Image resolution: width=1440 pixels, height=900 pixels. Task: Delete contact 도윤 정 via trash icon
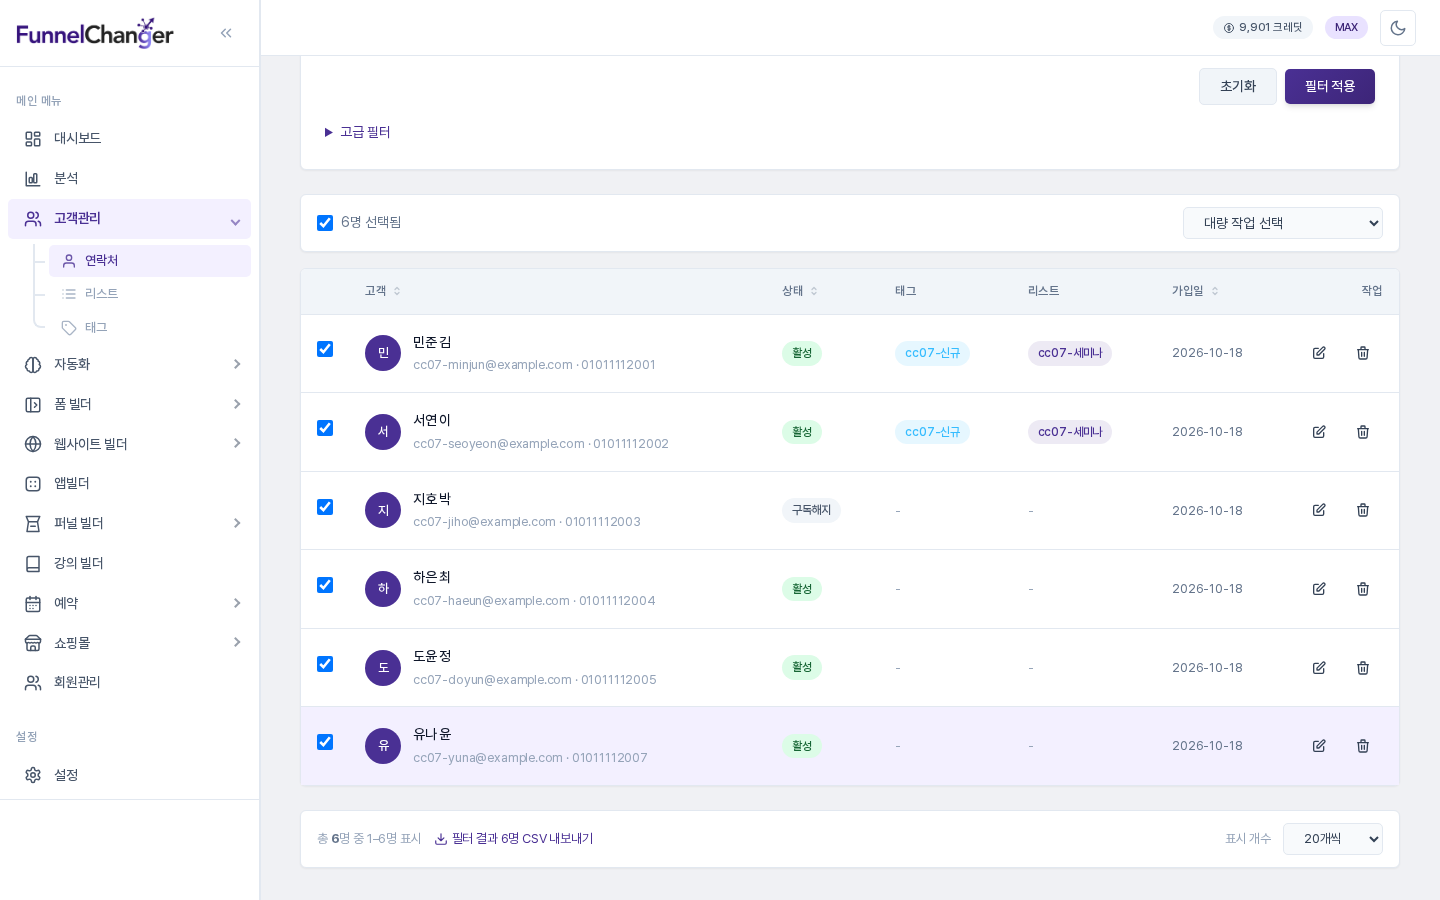tap(1363, 668)
